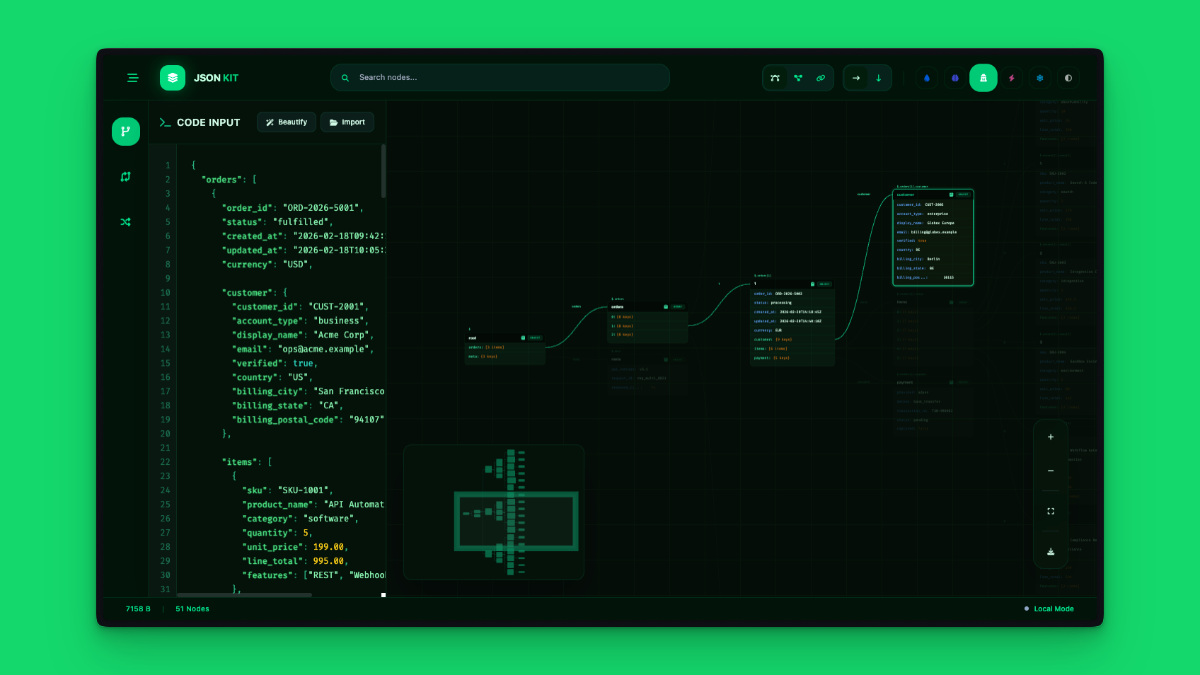This screenshot has height=675, width=1200.
Task: Activate the pink lightning theme icon
Action: (x=1012, y=77)
